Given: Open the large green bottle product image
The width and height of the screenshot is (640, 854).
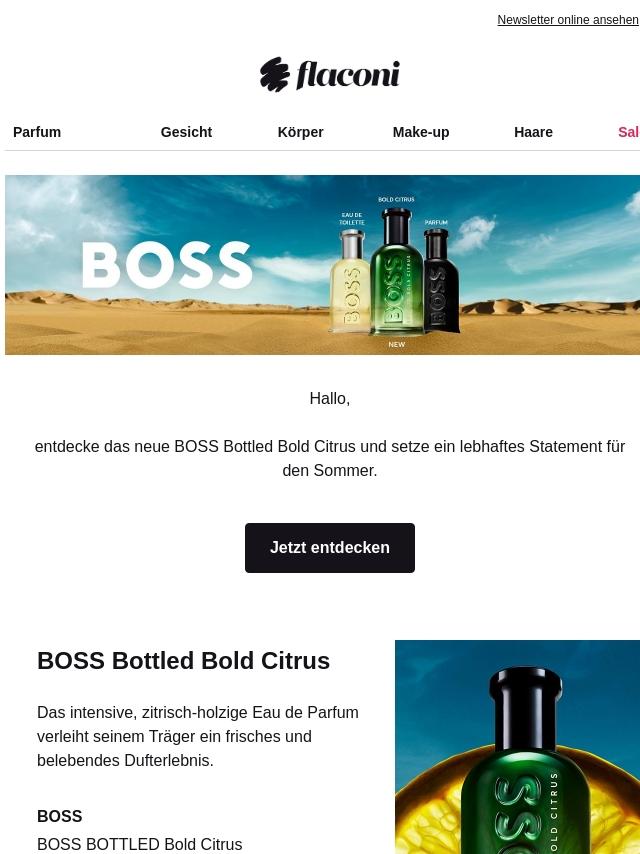Looking at the screenshot, I should tap(517, 747).
